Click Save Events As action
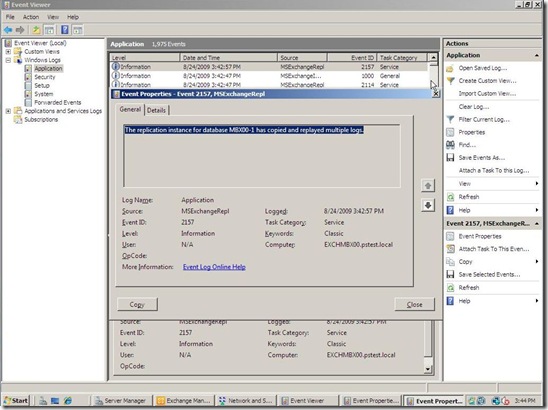This screenshot has width=548, height=410. 482,158
